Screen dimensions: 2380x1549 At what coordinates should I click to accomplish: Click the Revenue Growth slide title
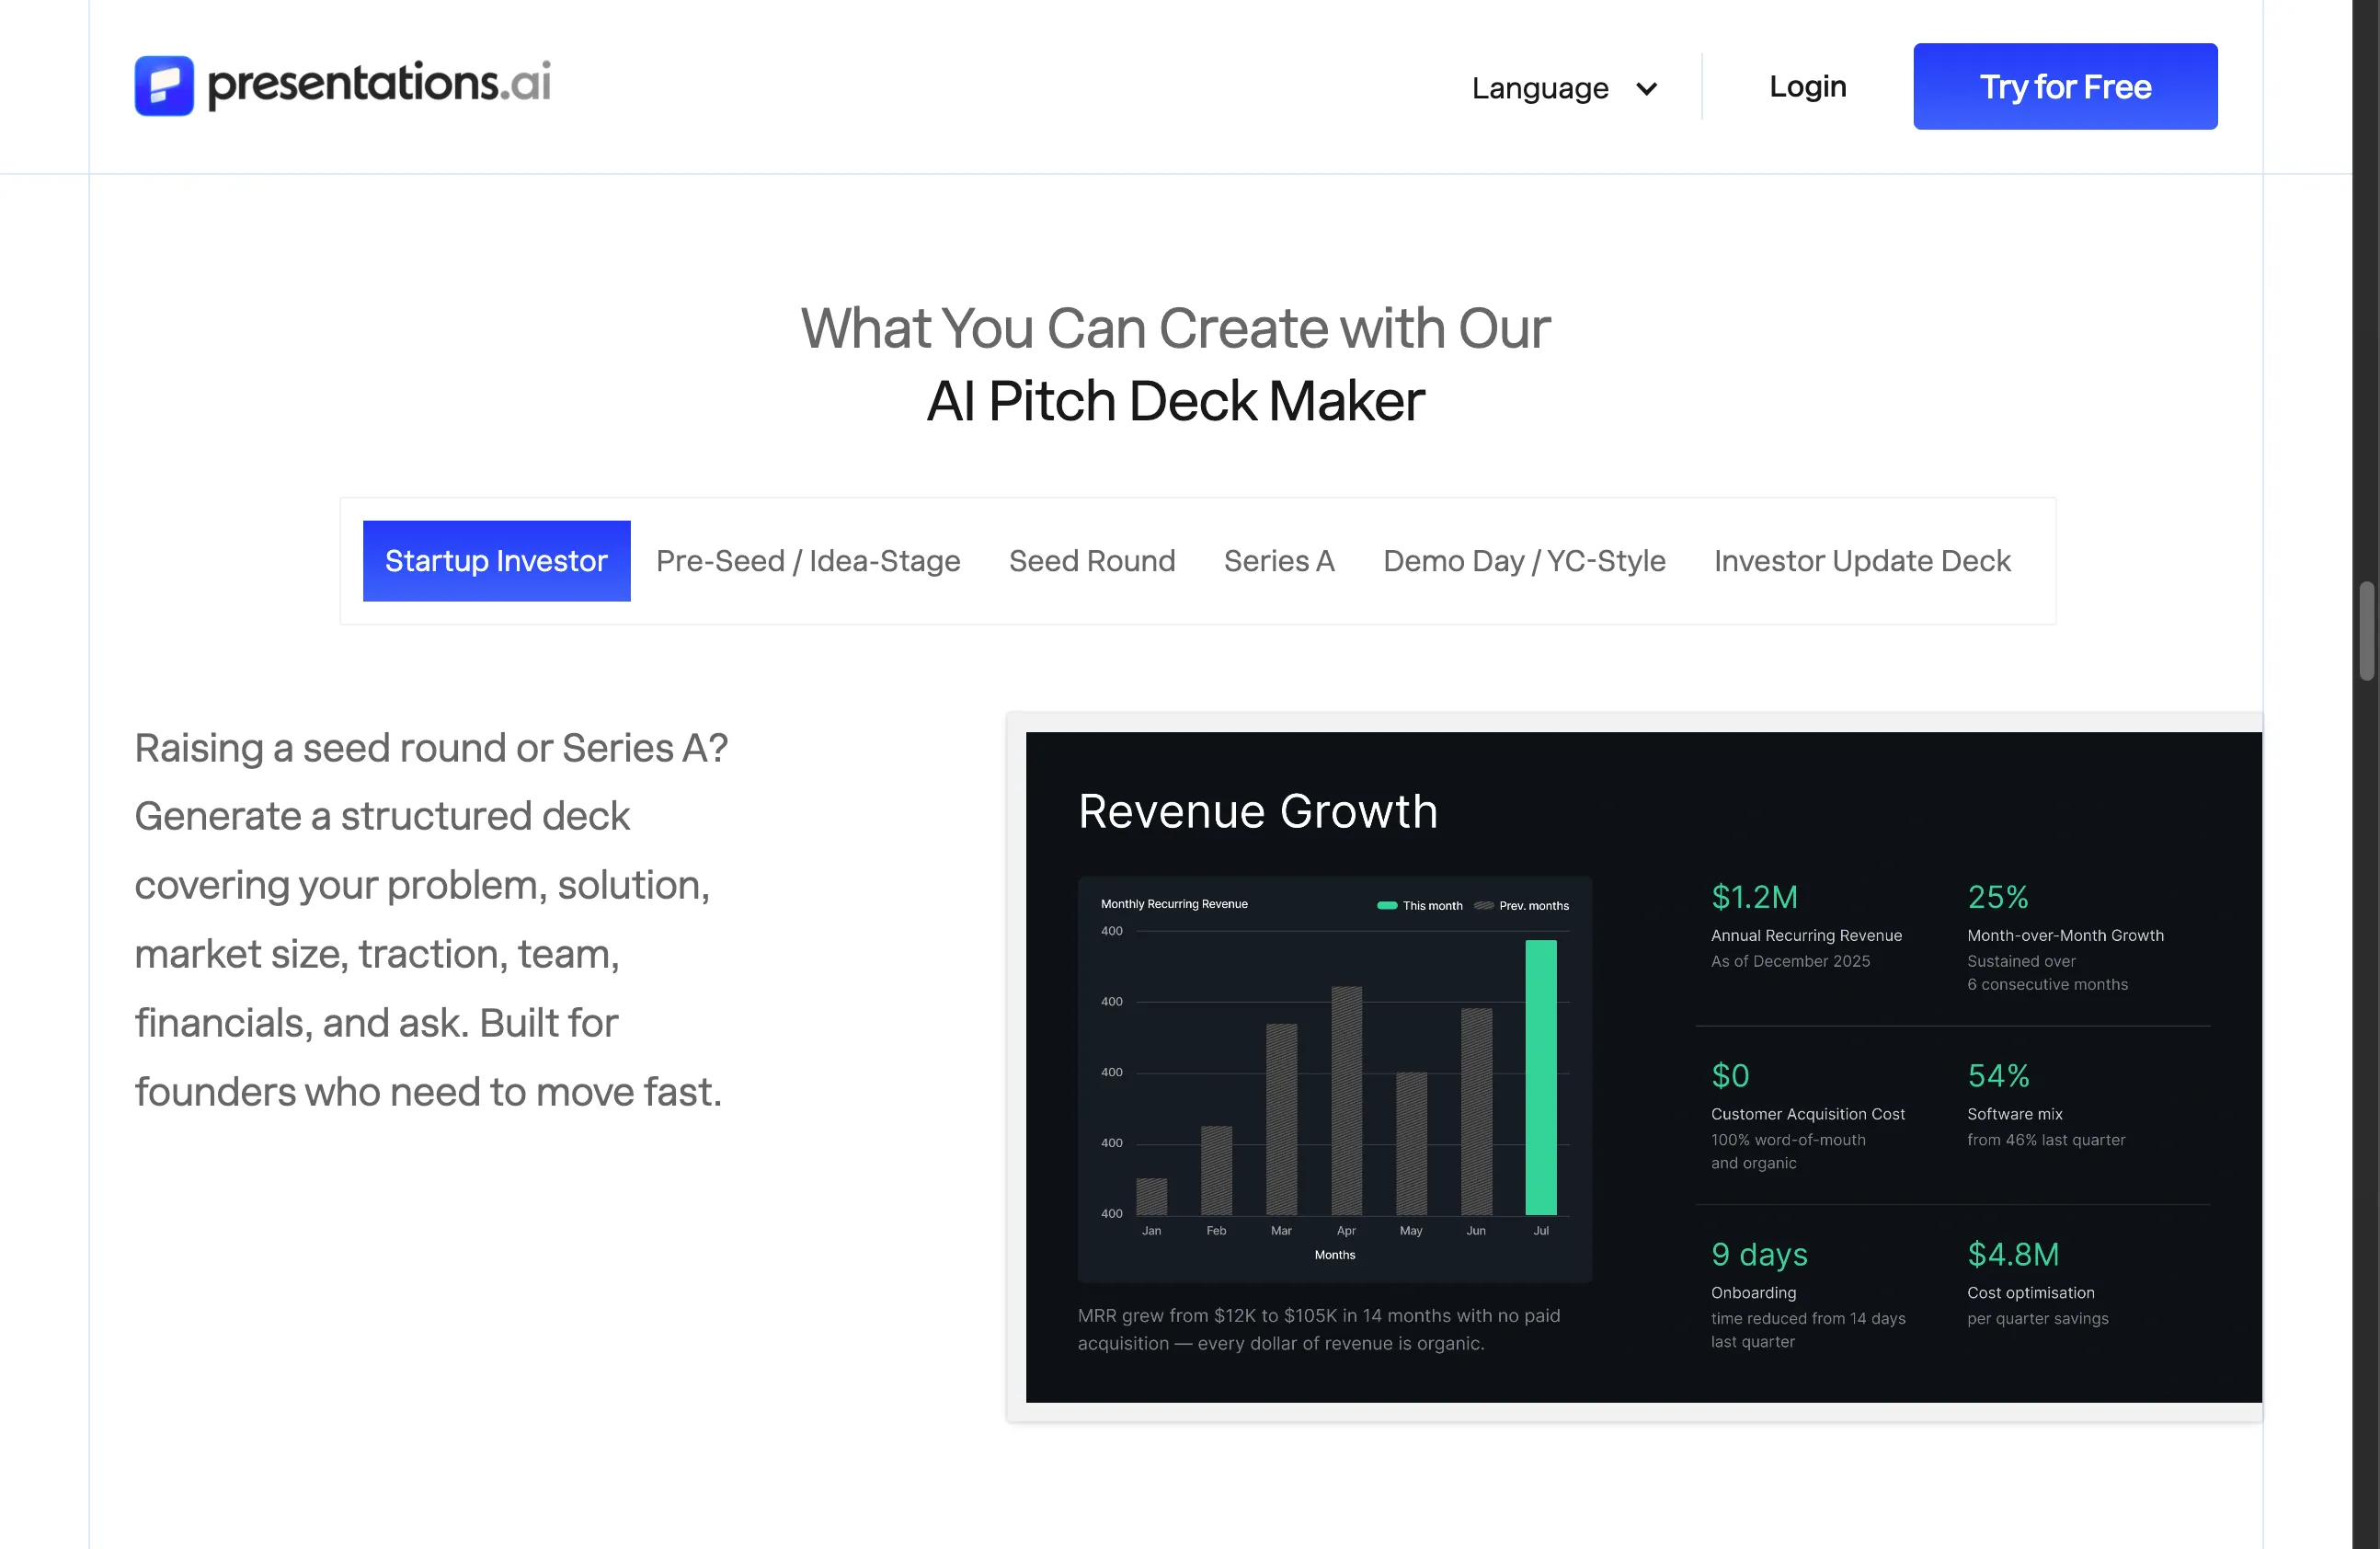(1257, 811)
